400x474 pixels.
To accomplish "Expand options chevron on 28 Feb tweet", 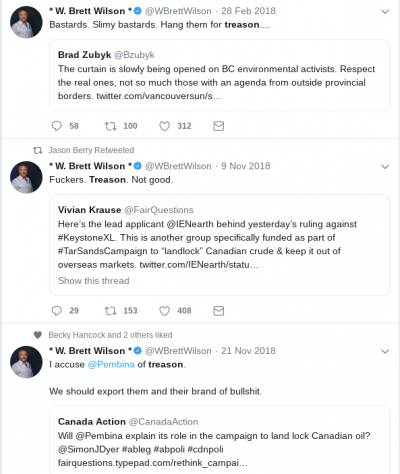I will point(385,12).
